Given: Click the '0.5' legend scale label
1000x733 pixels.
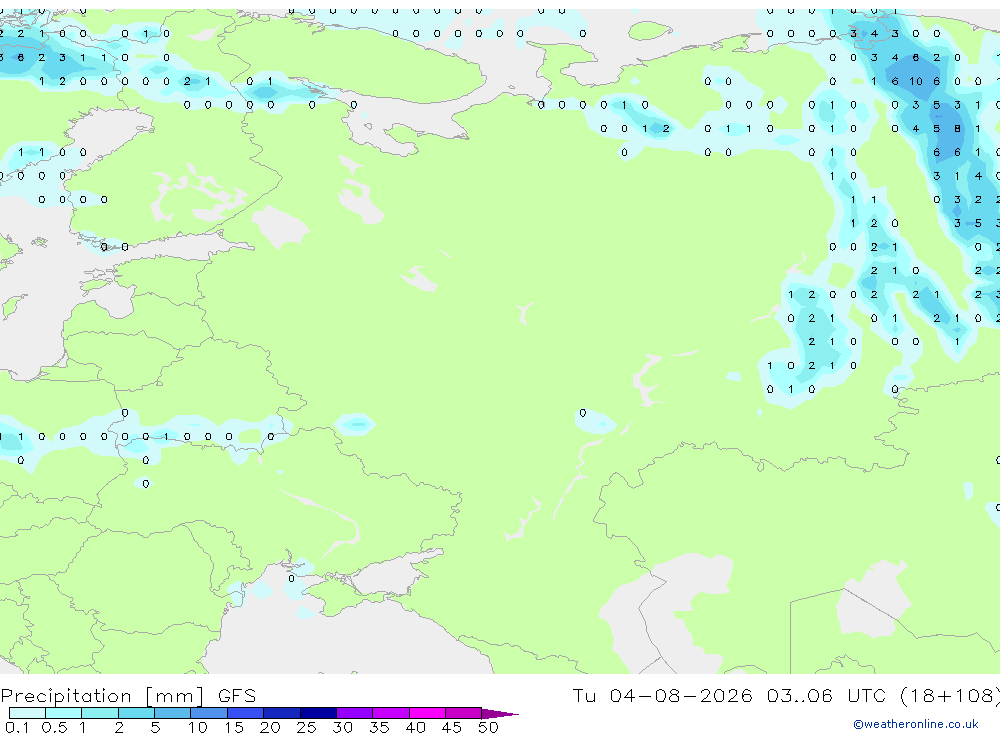Looking at the screenshot, I should pos(54,727).
